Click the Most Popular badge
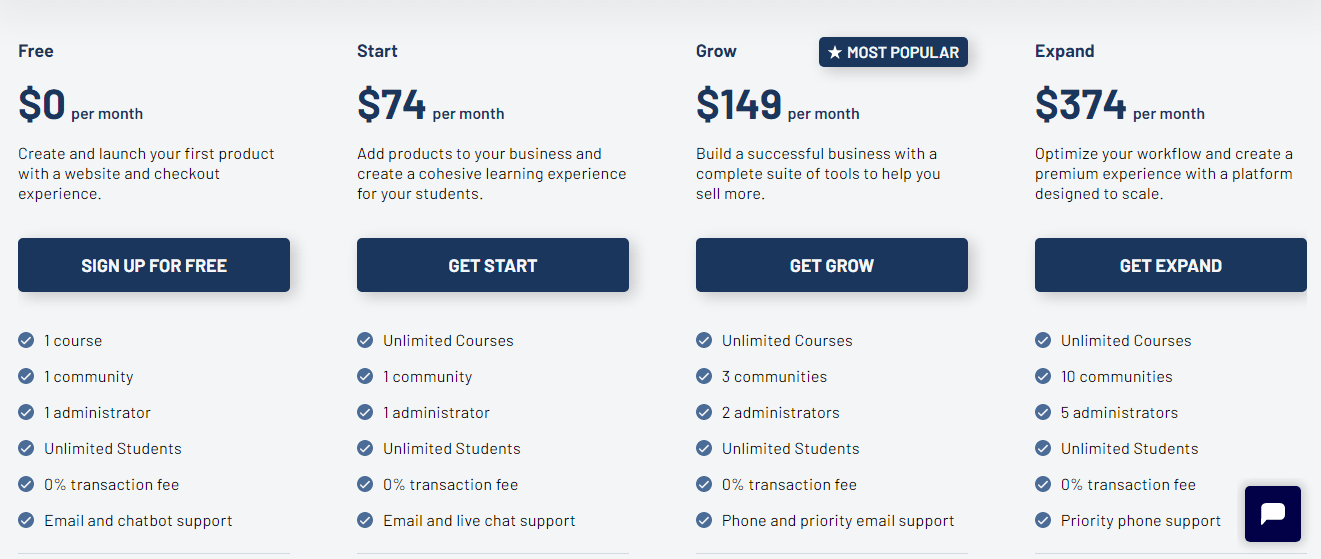The height and width of the screenshot is (559, 1321). (893, 53)
